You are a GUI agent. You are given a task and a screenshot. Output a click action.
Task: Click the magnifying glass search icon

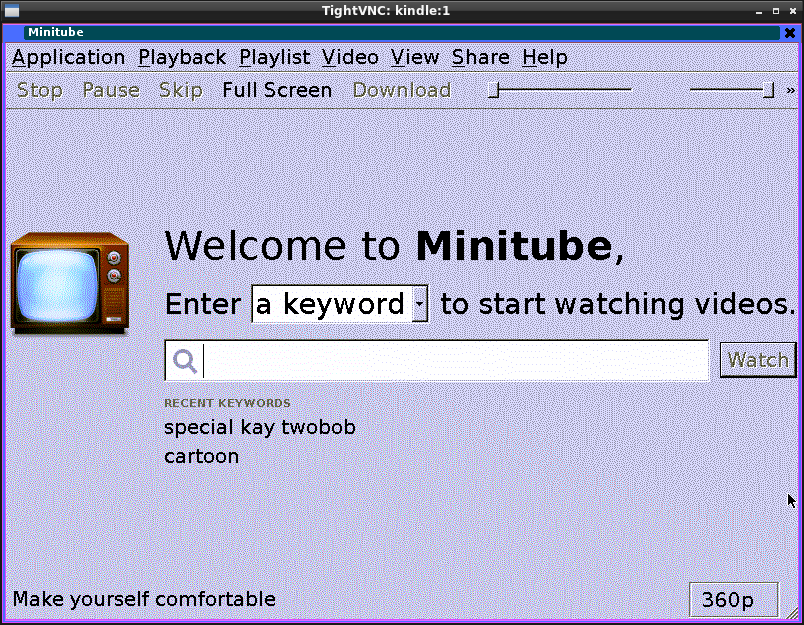185,361
